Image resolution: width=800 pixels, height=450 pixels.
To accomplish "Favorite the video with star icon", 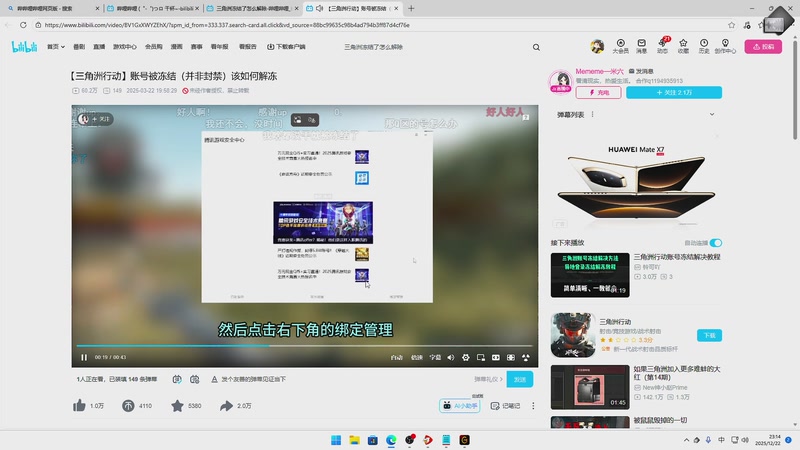I will coord(177,406).
